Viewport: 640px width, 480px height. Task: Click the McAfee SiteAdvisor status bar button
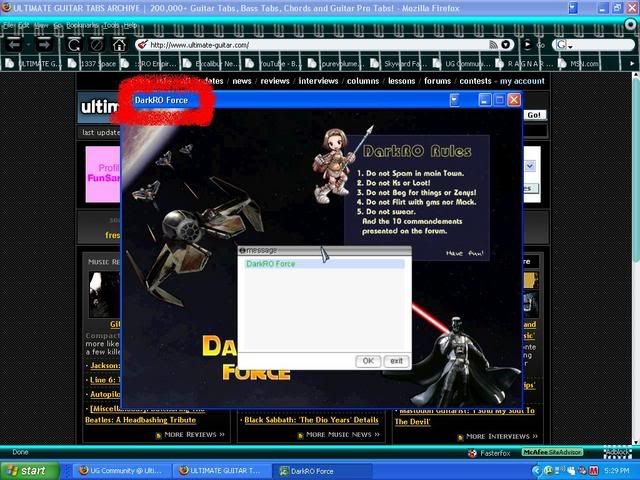552,452
